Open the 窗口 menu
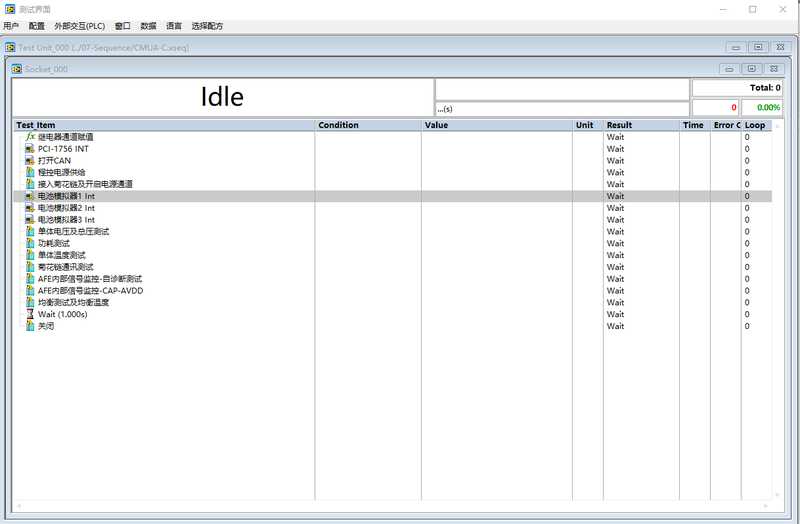 [x=122, y=26]
